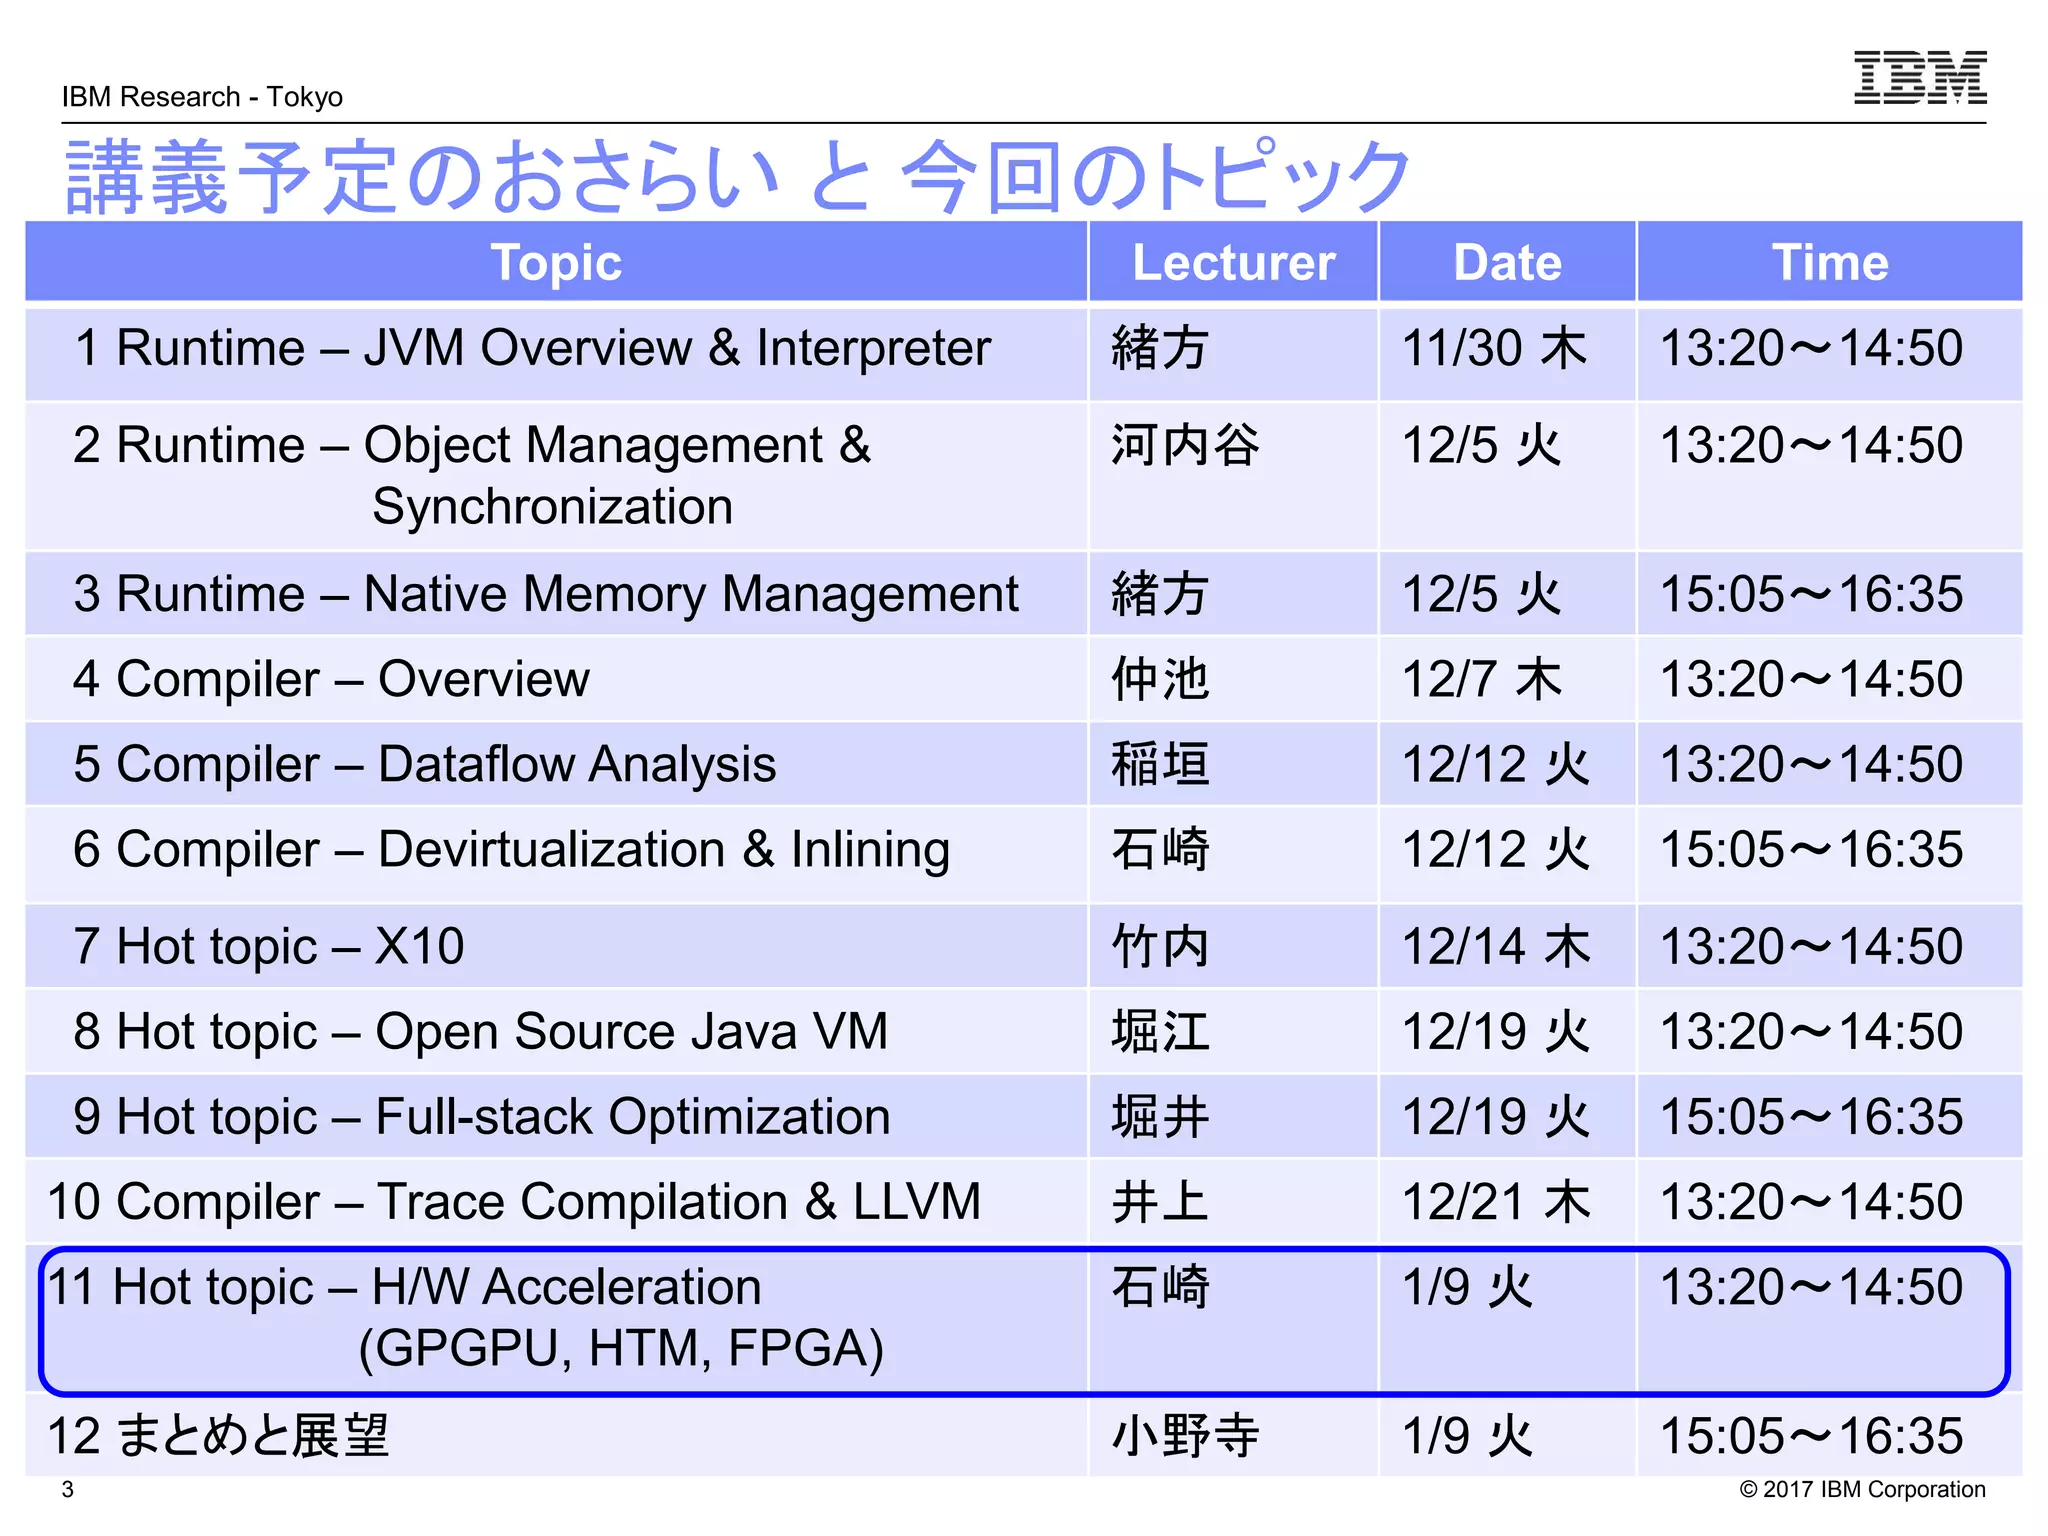Select '12 まとめと展望' cell
This screenshot has width=2048, height=1536.
pyautogui.click(x=556, y=1435)
